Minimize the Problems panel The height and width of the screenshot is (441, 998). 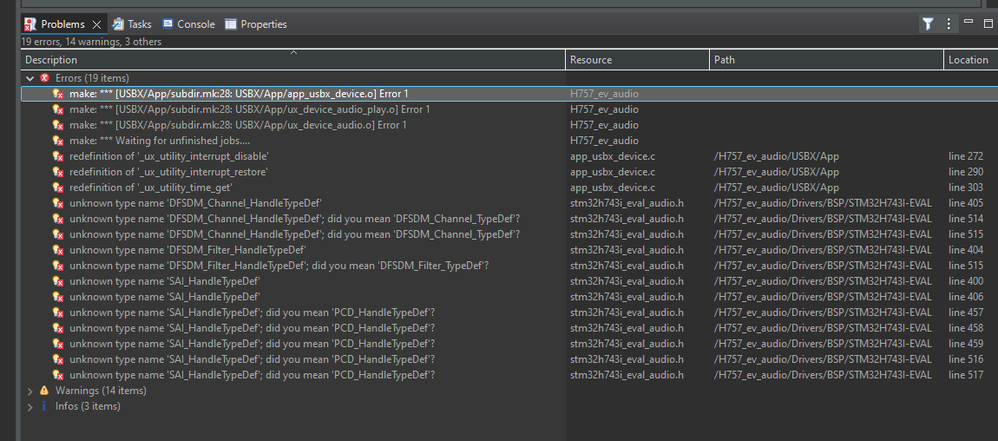(x=970, y=23)
